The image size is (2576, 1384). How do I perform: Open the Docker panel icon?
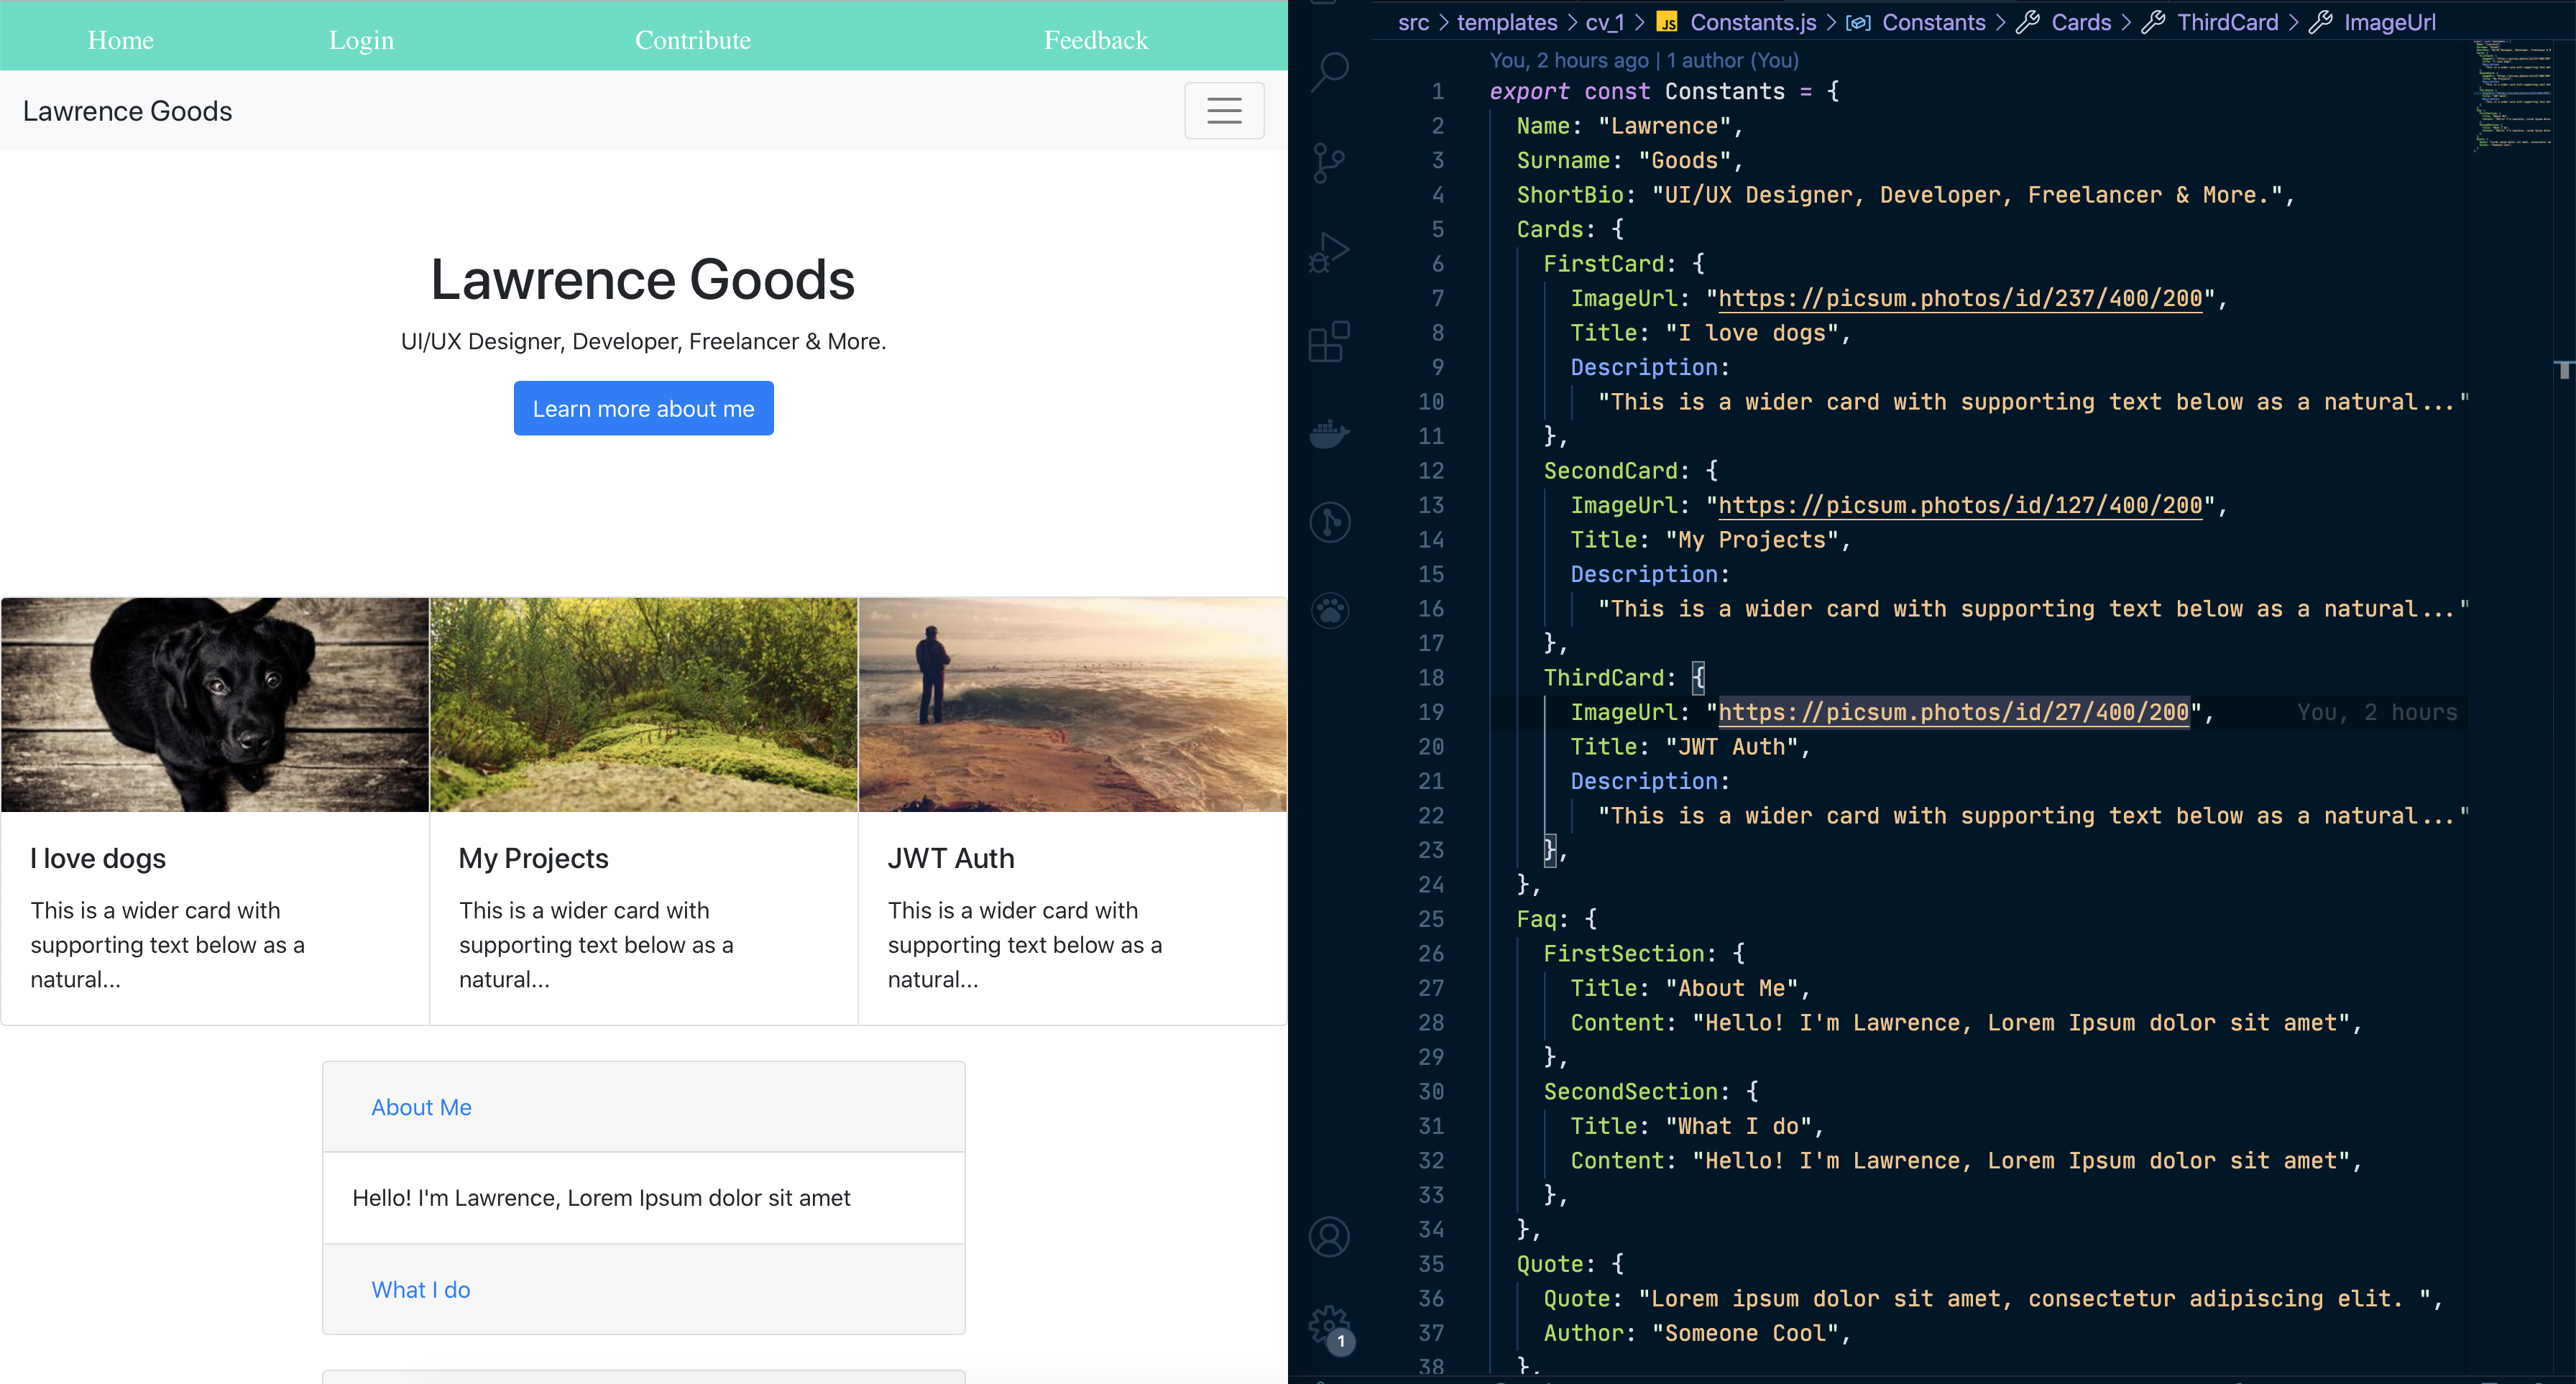coord(1329,433)
